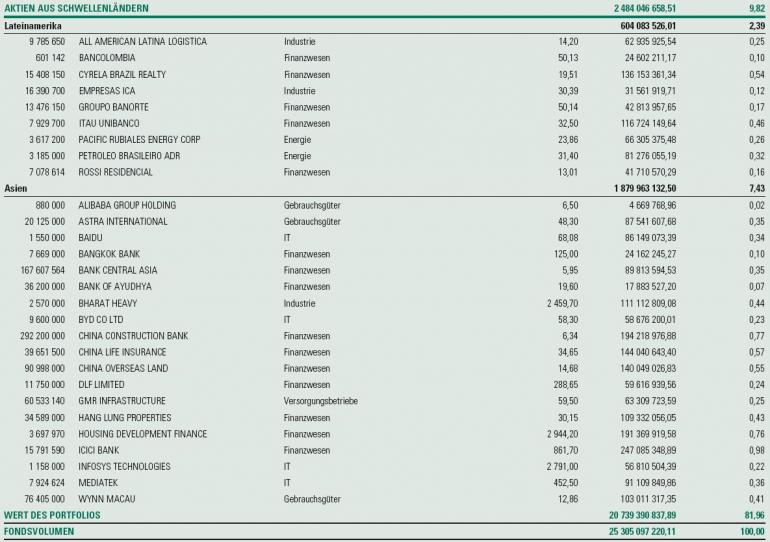The width and height of the screenshot is (770, 542).
Task: Click the FONDSVOLUMEN label
Action: (x=39, y=531)
